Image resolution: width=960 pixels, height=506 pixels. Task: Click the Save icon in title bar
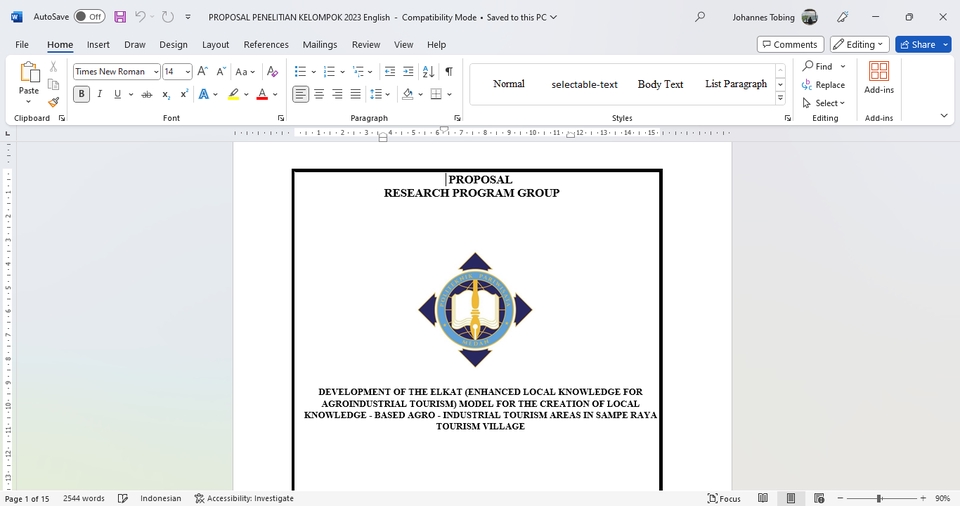[x=120, y=17]
